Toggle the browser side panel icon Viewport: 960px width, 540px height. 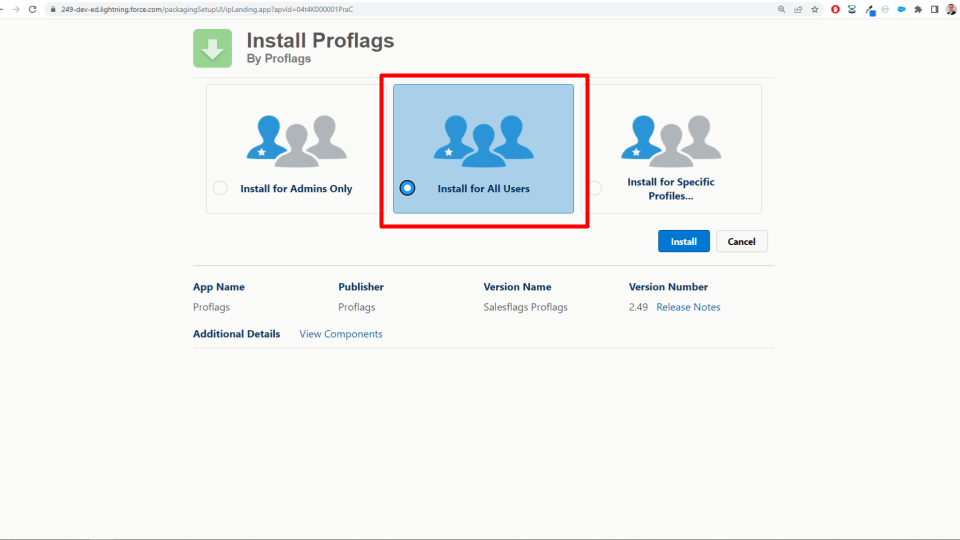(x=934, y=9)
